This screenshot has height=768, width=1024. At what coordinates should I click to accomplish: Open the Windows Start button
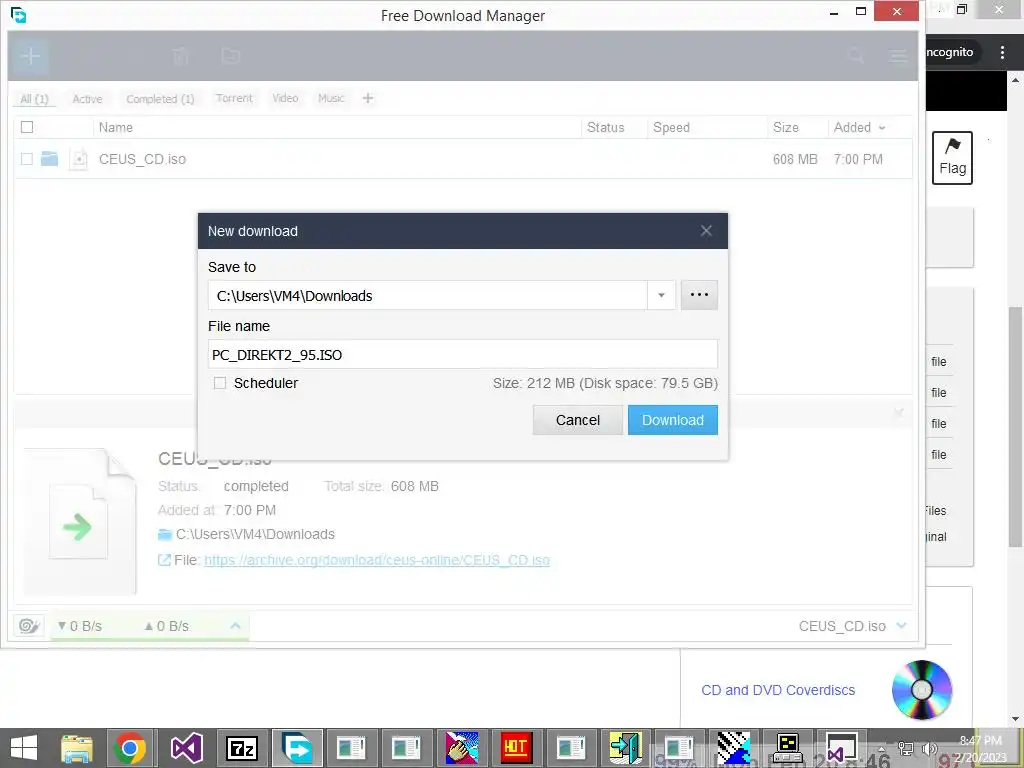click(x=24, y=748)
